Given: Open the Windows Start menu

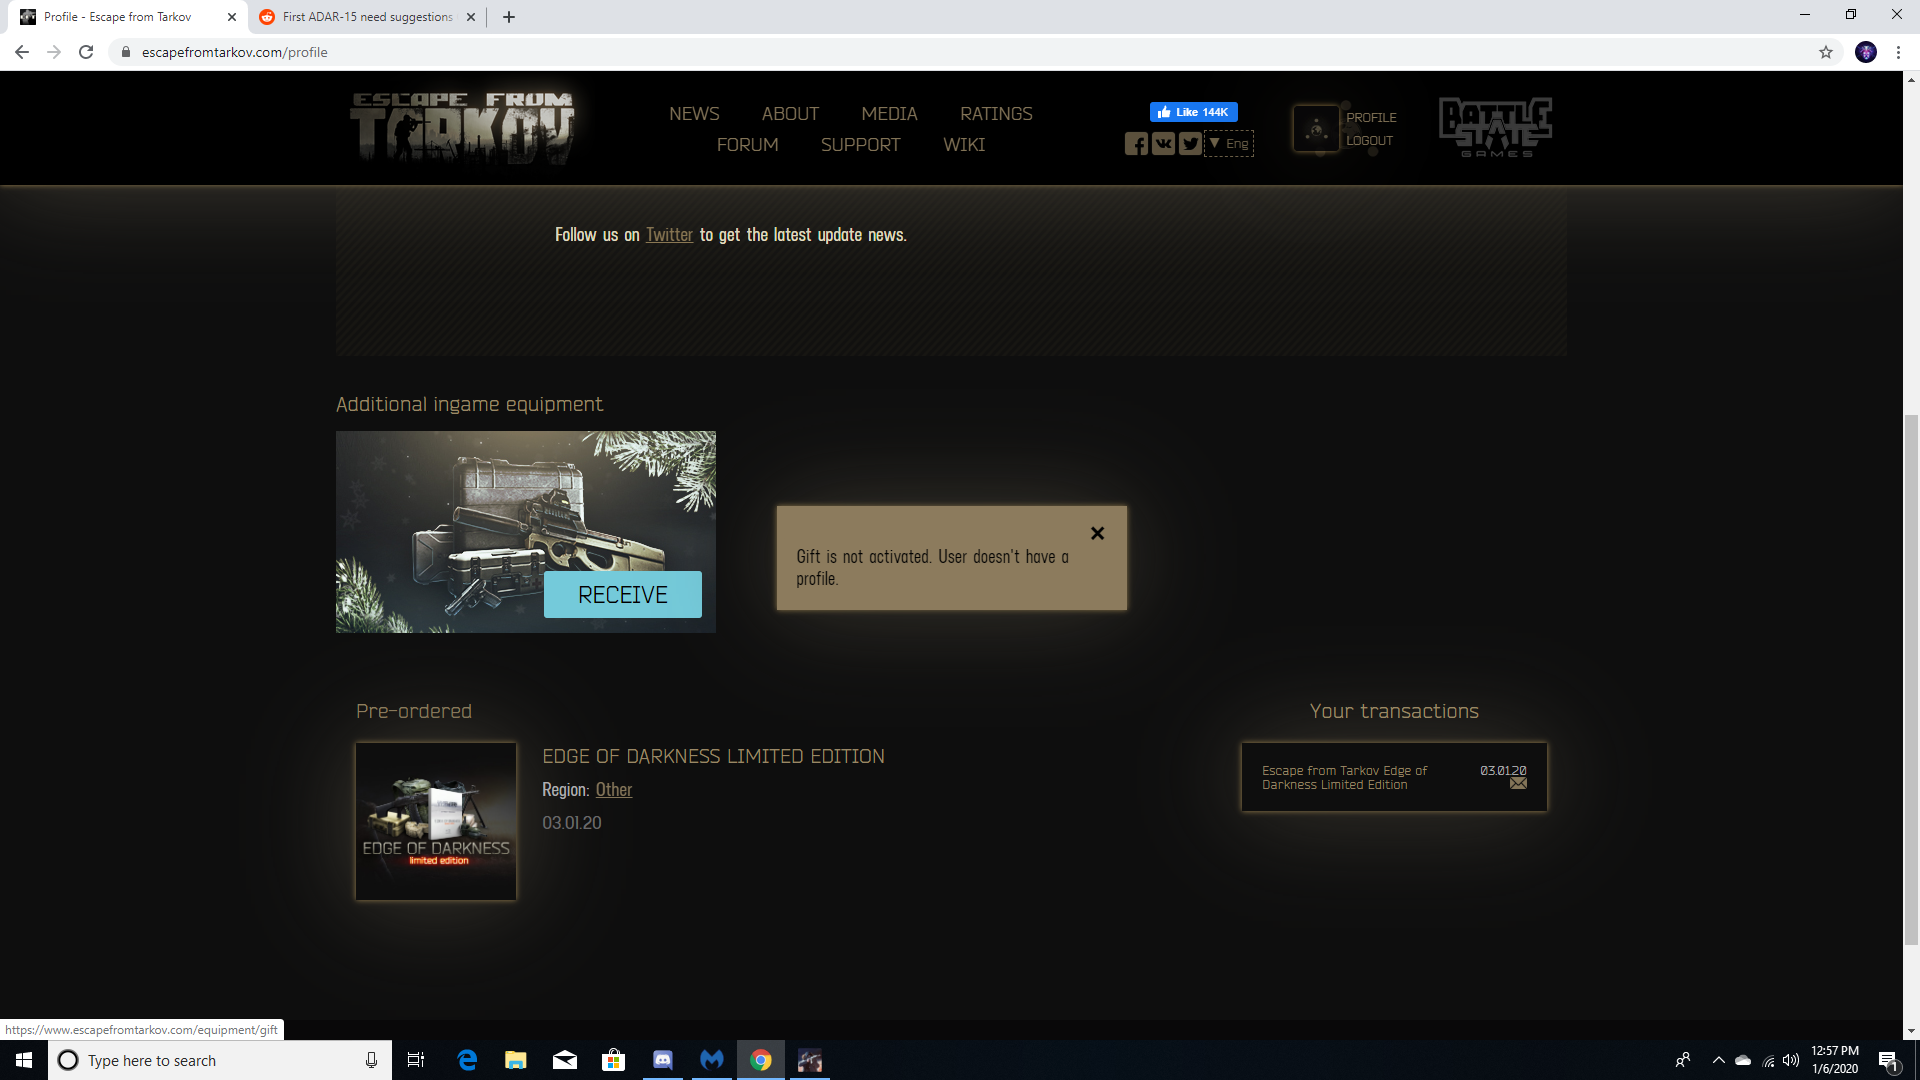Looking at the screenshot, I should coord(24,1060).
